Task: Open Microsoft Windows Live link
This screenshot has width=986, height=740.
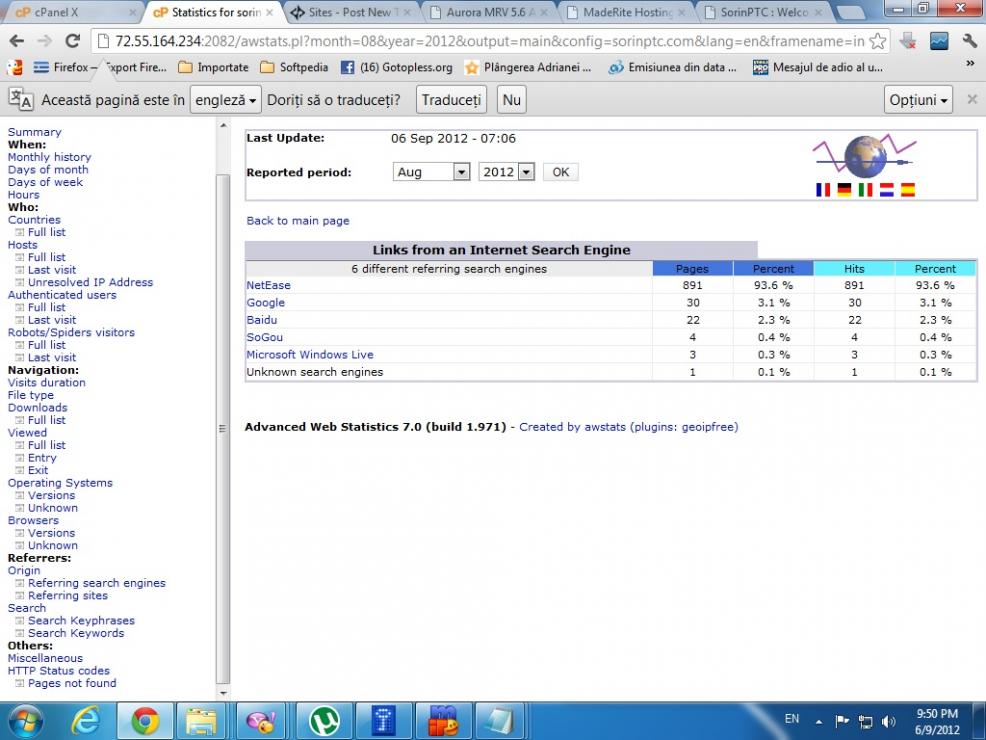Action: point(310,355)
